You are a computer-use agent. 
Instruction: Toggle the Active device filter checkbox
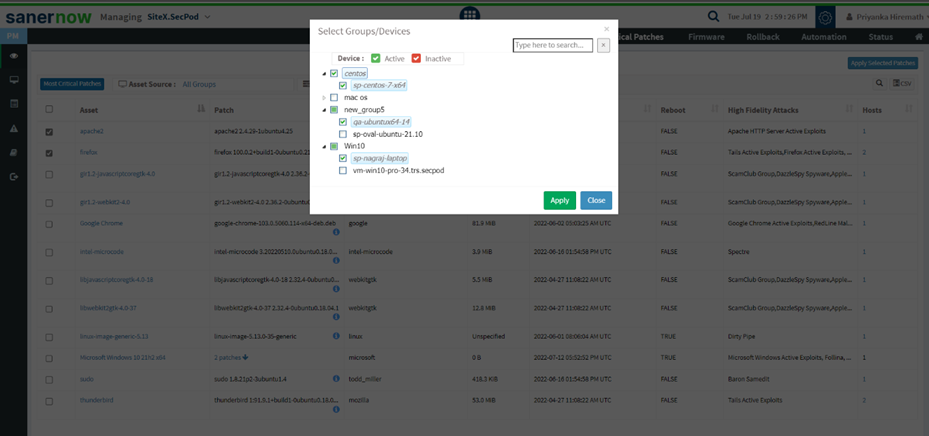(x=376, y=59)
